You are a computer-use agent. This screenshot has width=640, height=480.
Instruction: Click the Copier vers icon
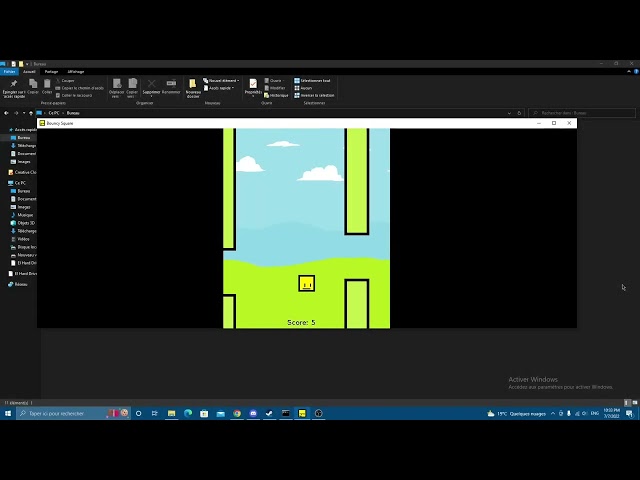(132, 83)
